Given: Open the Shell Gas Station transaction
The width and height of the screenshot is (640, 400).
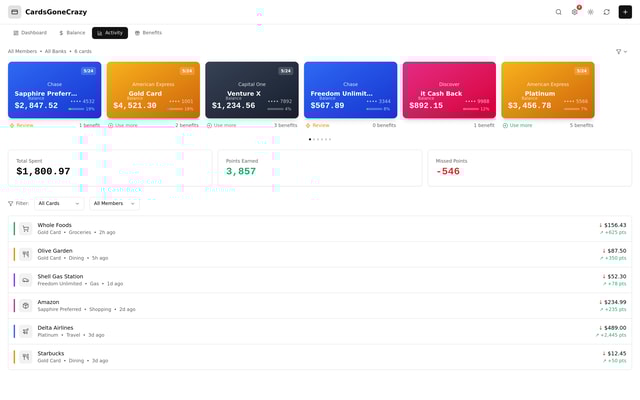Looking at the screenshot, I should [x=320, y=280].
